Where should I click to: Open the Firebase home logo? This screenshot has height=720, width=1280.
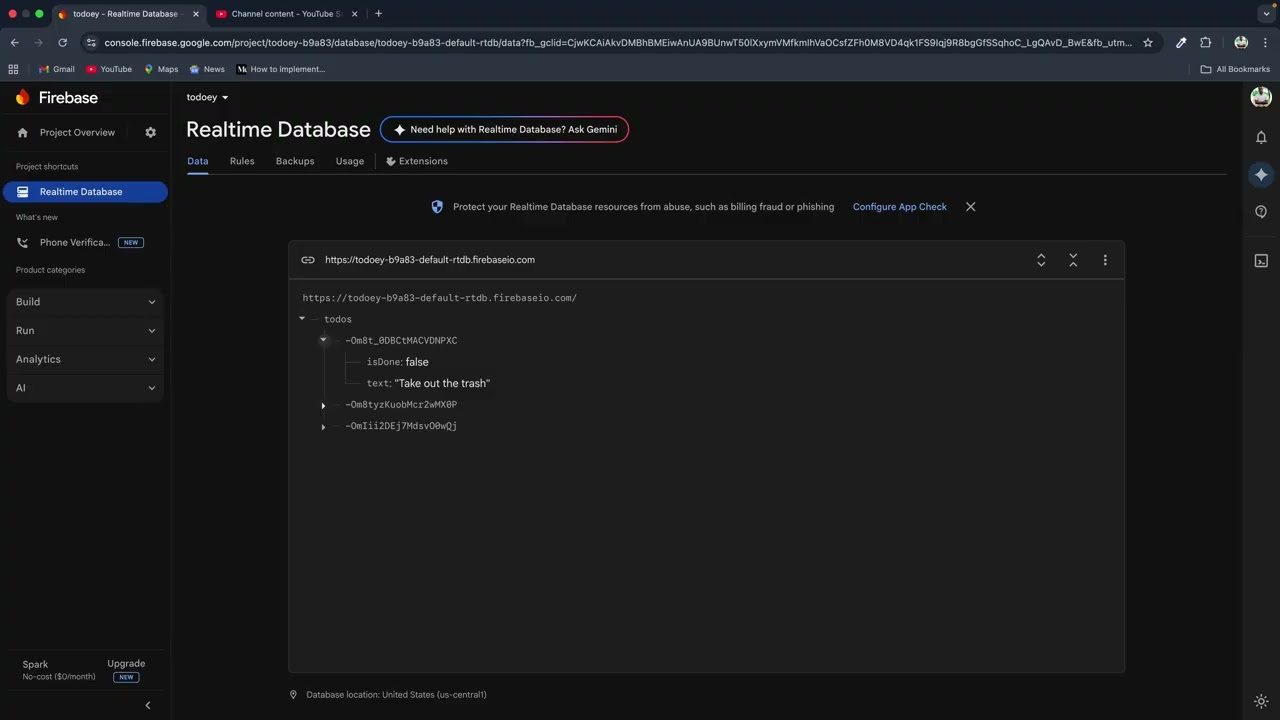point(57,97)
